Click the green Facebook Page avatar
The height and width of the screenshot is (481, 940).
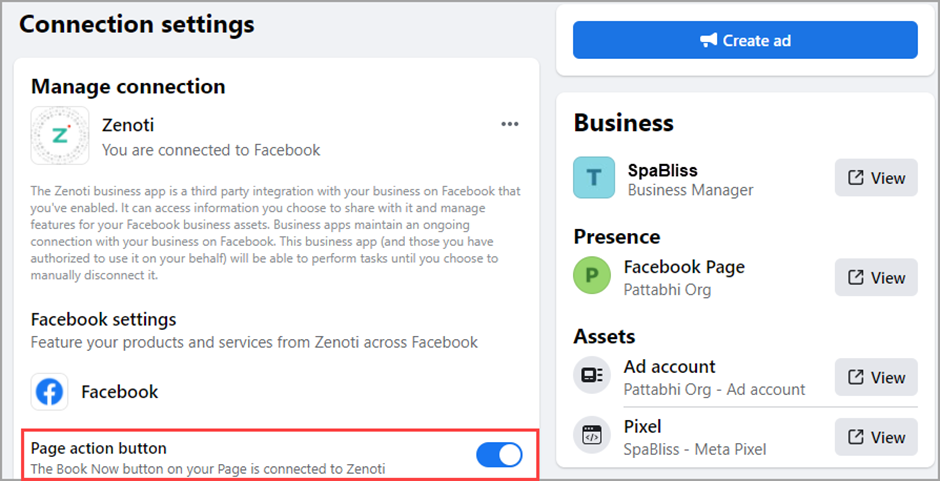pyautogui.click(x=592, y=277)
